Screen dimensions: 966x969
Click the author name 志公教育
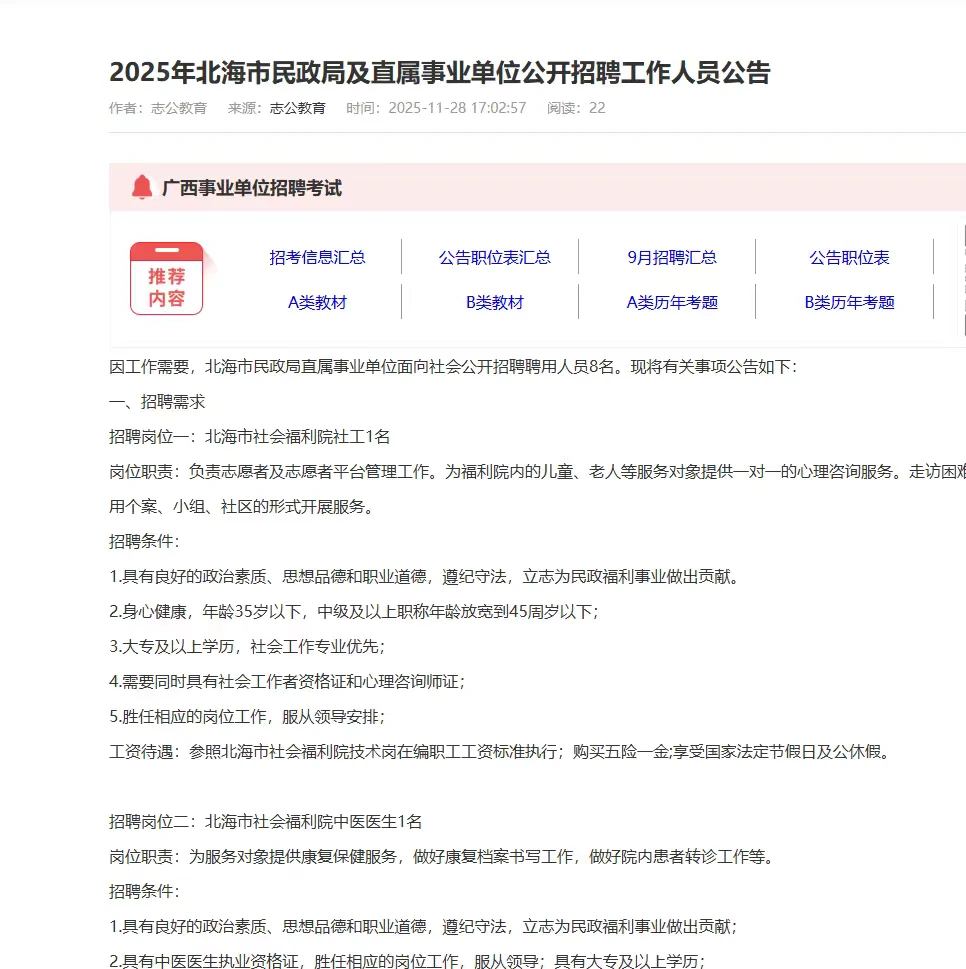(176, 109)
